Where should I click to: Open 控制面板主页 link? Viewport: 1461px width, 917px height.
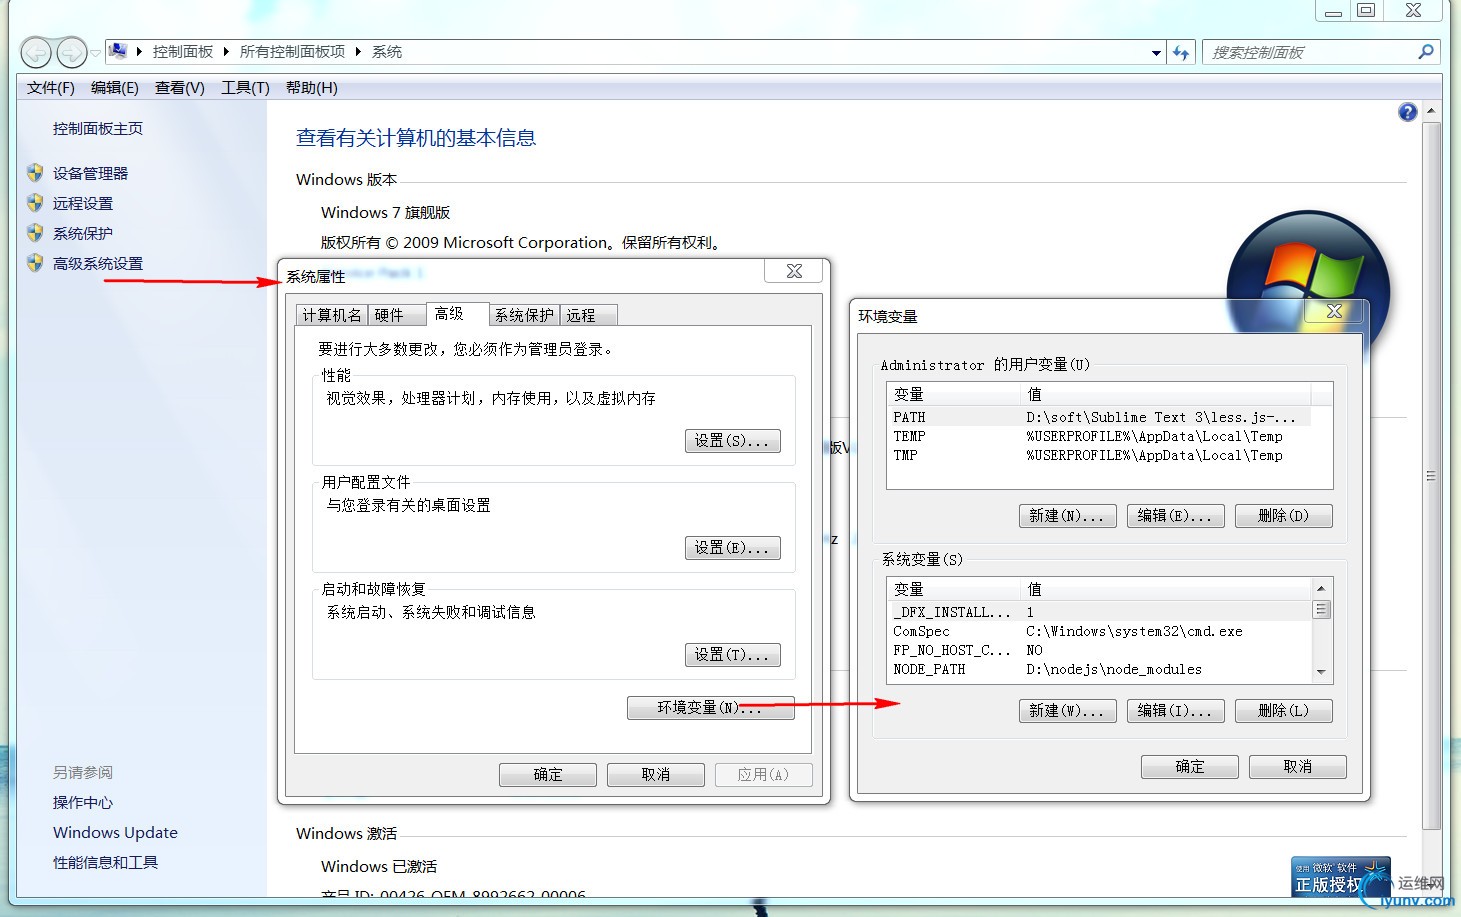(98, 129)
